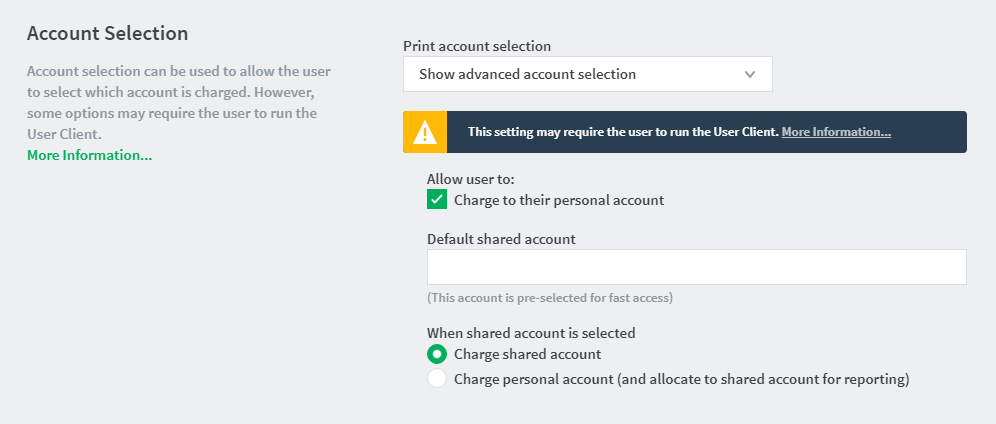Click the Show advanced account selection text
This screenshot has height=424, width=996.
(x=527, y=74)
